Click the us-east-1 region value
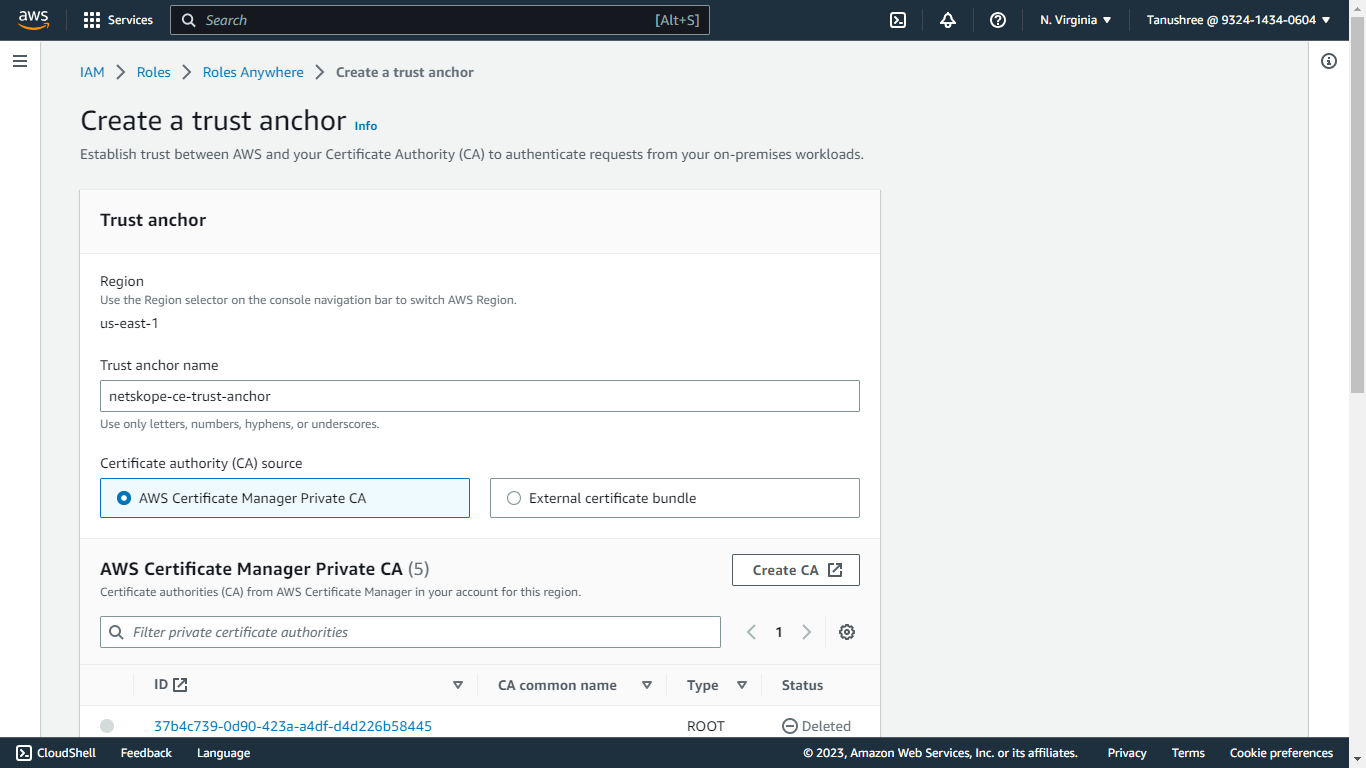The width and height of the screenshot is (1366, 768). 129,323
